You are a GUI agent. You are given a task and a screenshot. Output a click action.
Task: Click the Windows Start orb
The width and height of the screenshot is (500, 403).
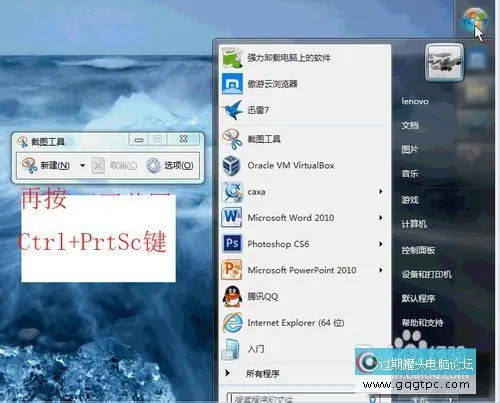click(x=474, y=21)
